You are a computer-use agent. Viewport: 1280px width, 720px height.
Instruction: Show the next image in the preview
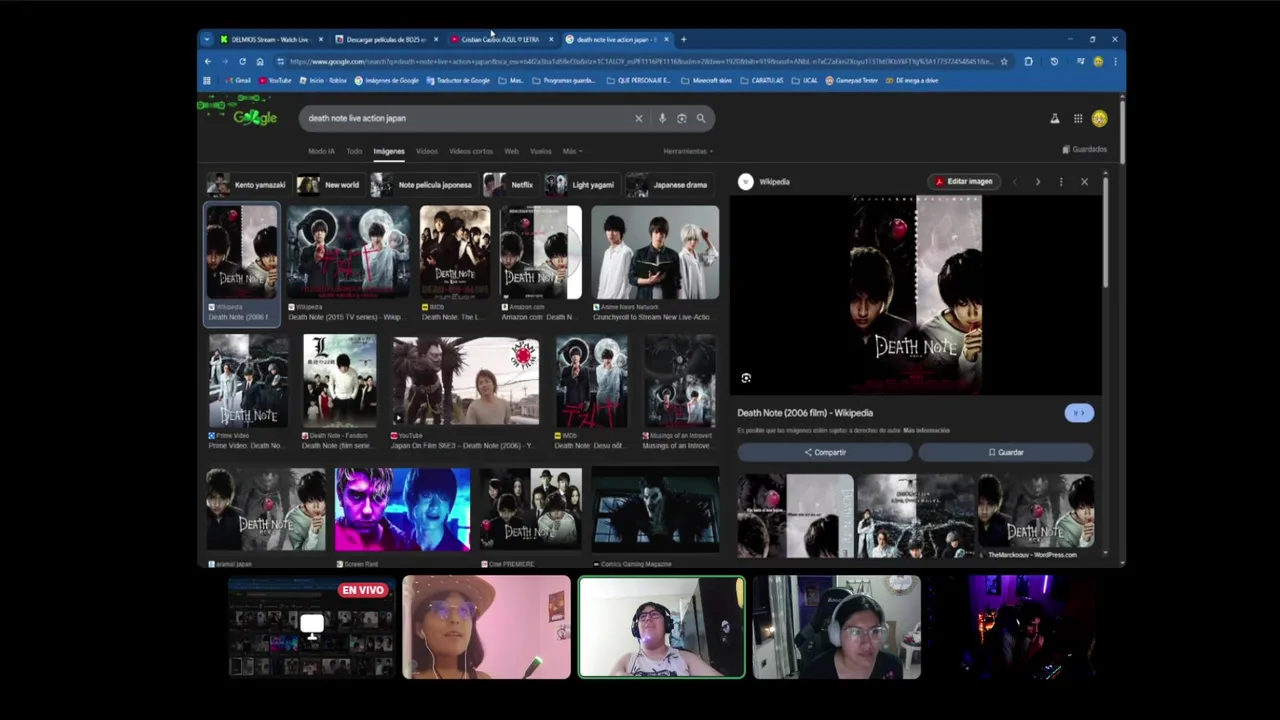(x=1037, y=181)
